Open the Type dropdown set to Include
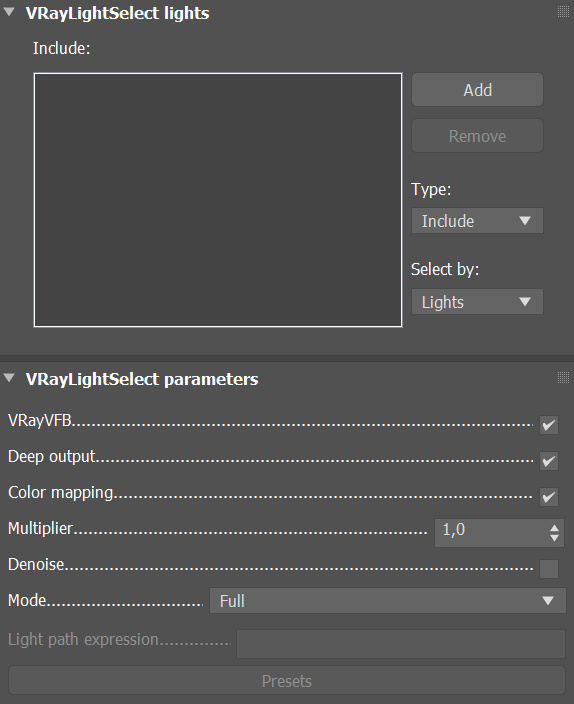The image size is (574, 704). click(x=477, y=220)
